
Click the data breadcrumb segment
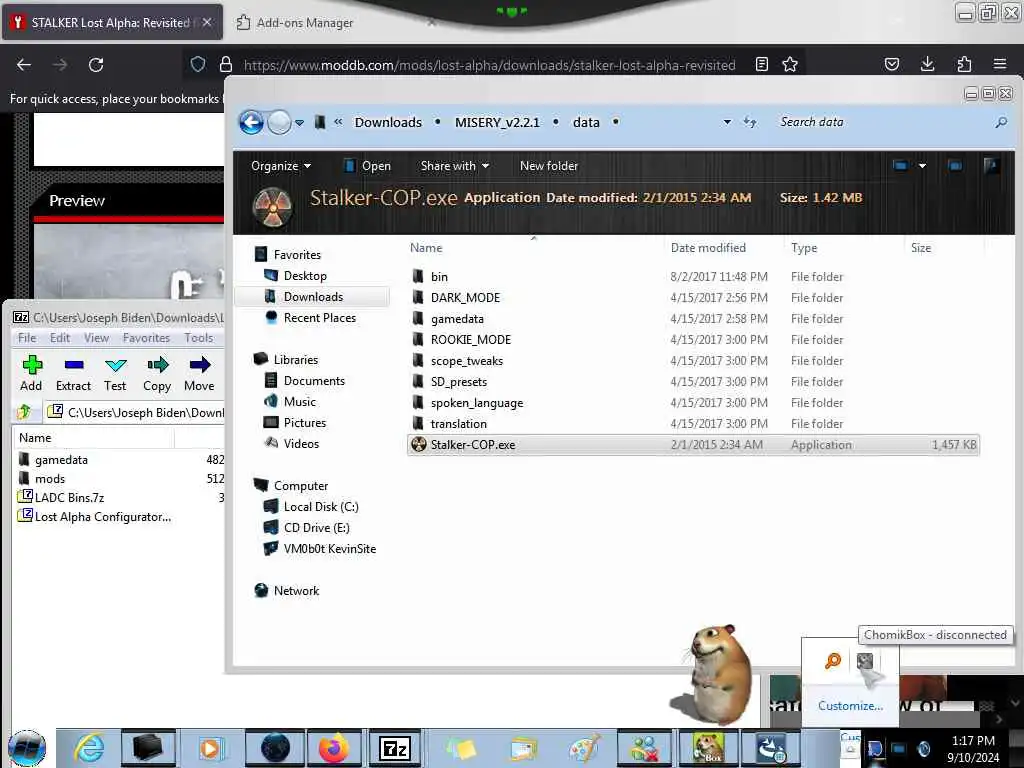coord(586,122)
